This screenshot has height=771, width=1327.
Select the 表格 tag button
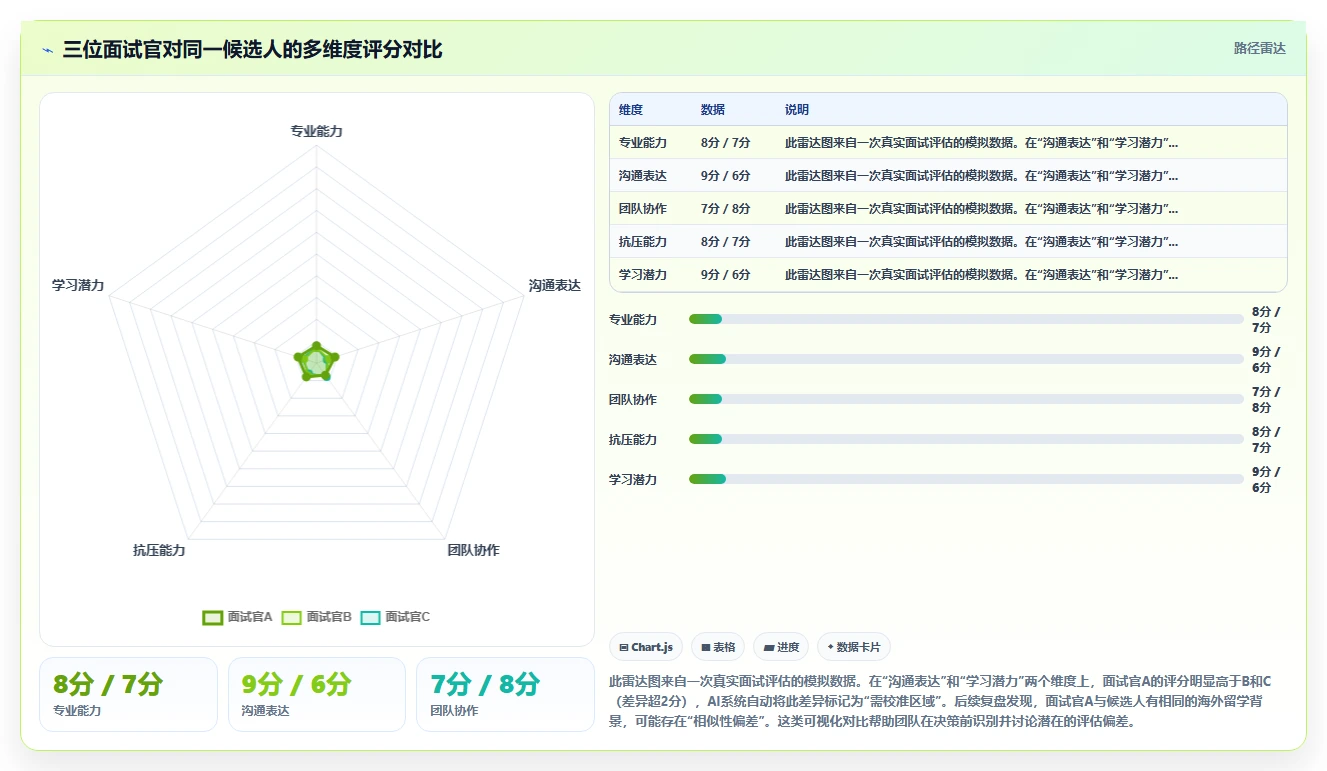(x=718, y=647)
